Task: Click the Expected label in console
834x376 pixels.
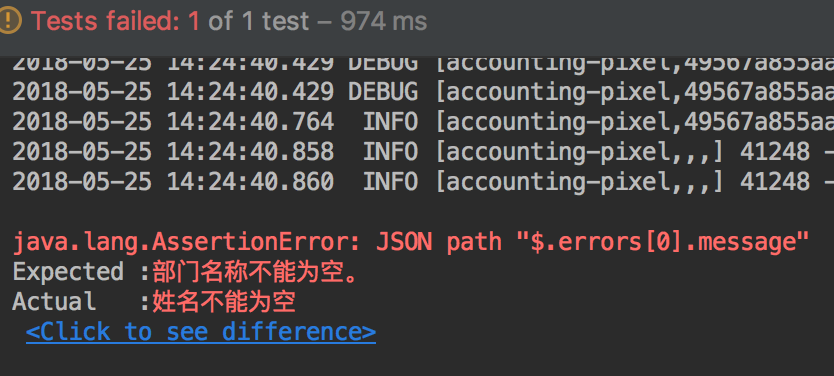Action: (x=68, y=272)
